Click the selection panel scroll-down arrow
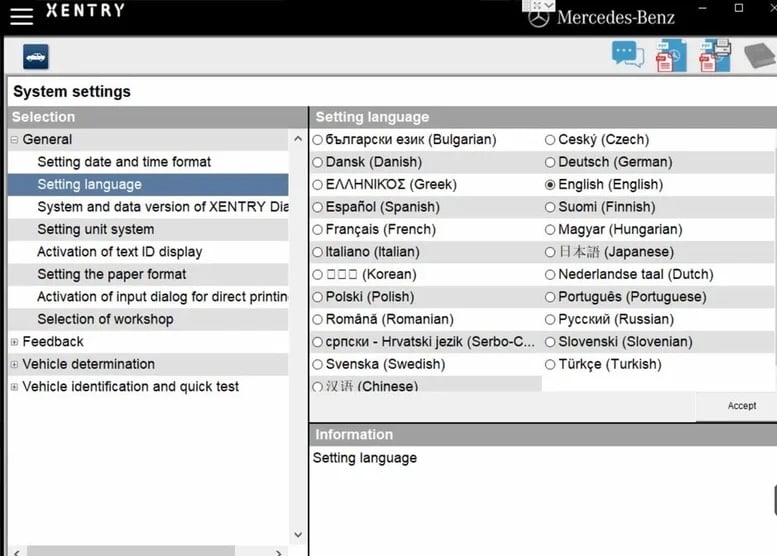 (298, 535)
